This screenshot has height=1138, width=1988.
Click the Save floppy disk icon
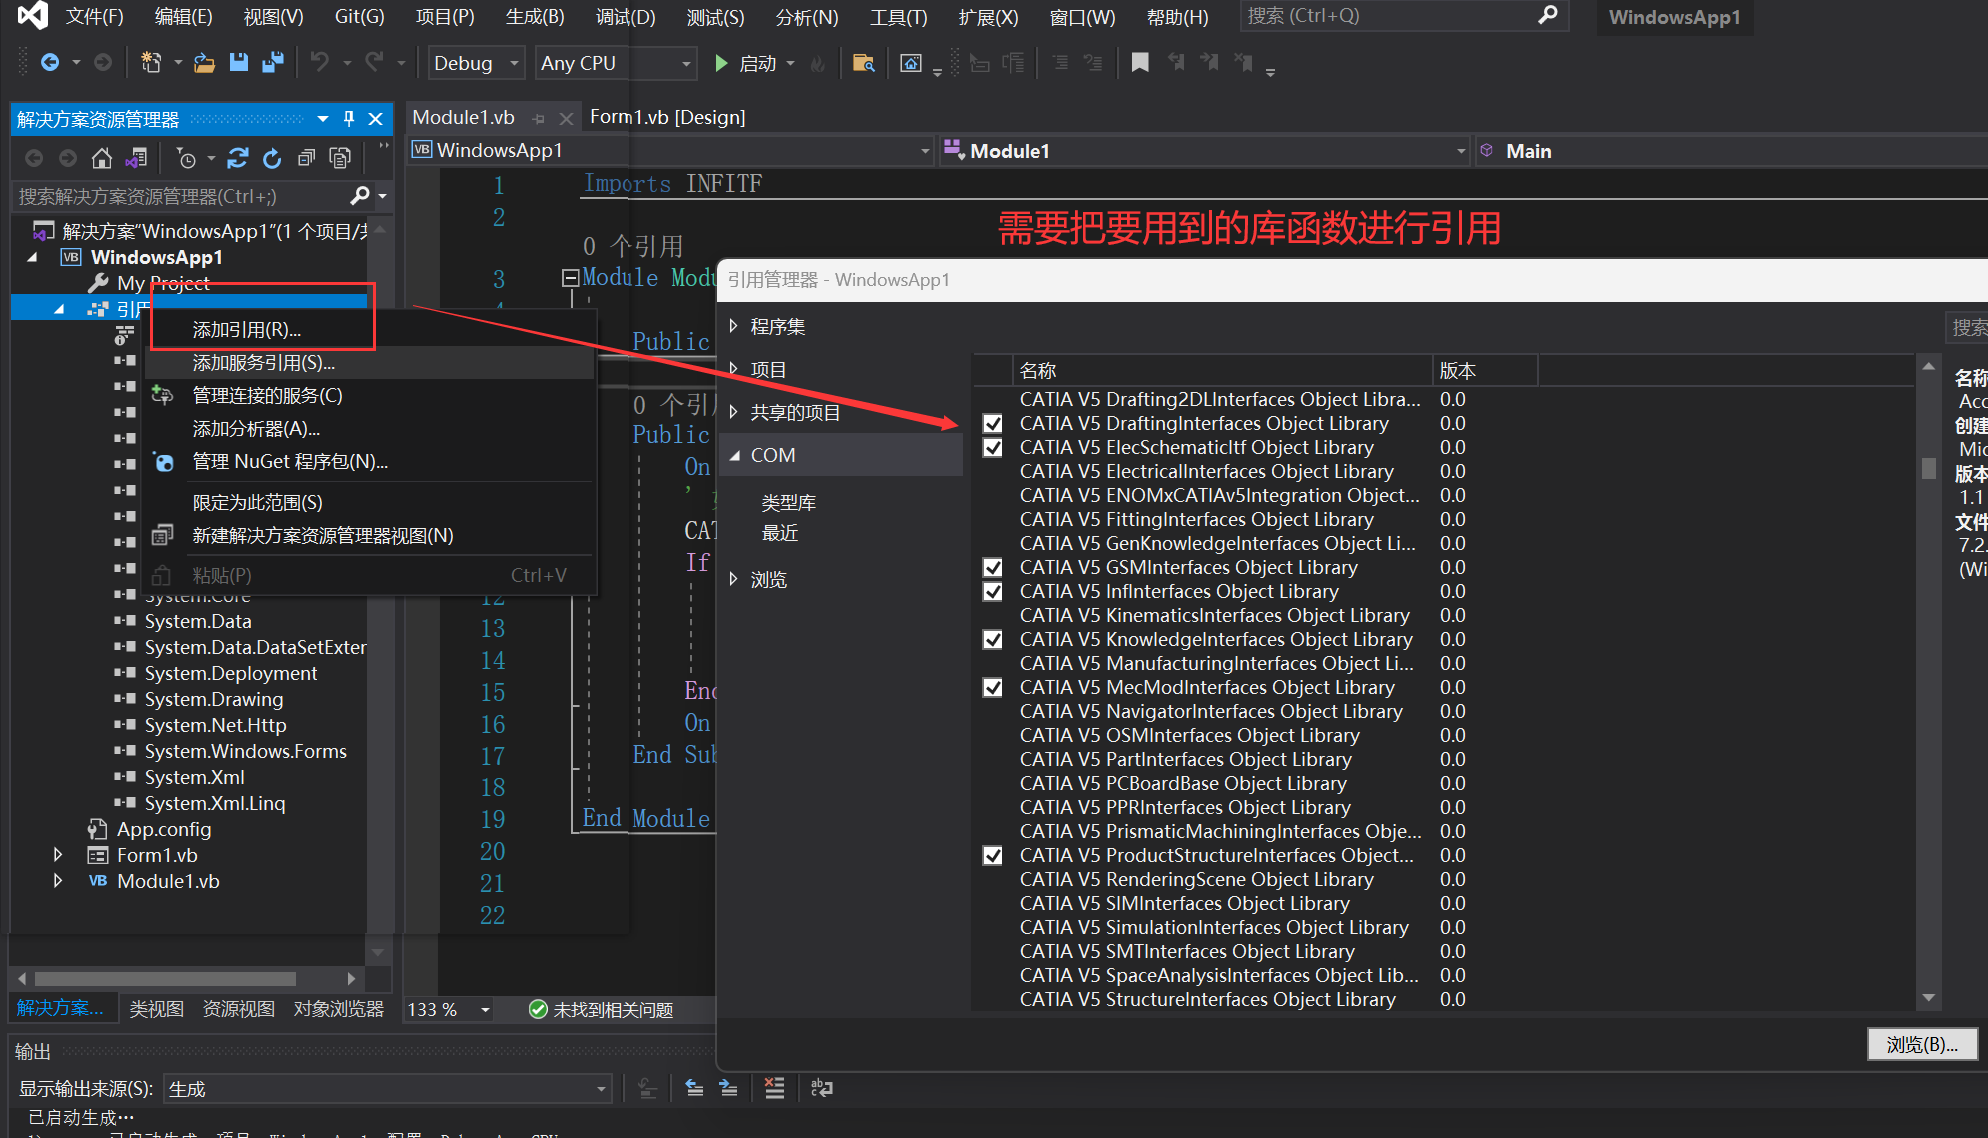pos(238,63)
